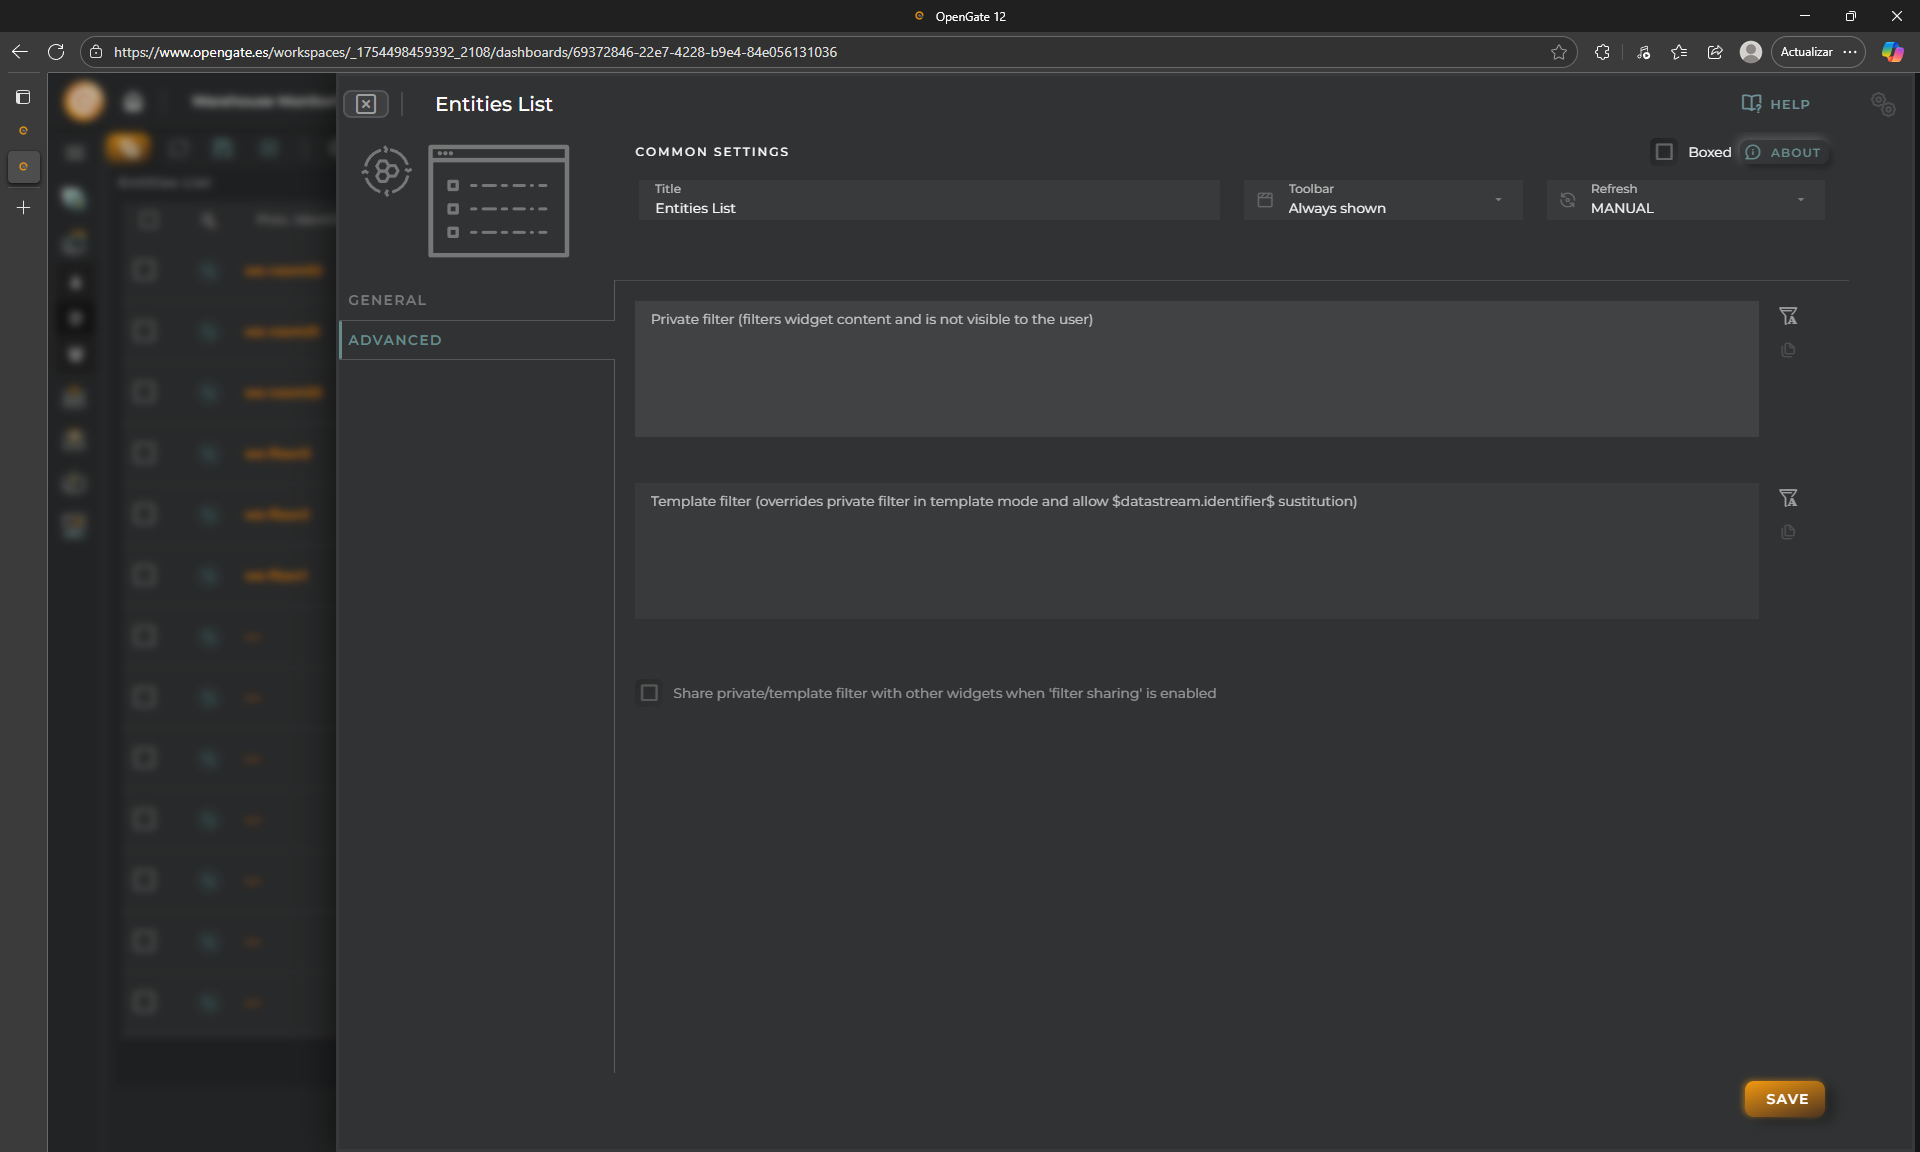Viewport: 1920px width, 1152px height.
Task: Open template filter editor funnel icon
Action: [x=1788, y=498]
